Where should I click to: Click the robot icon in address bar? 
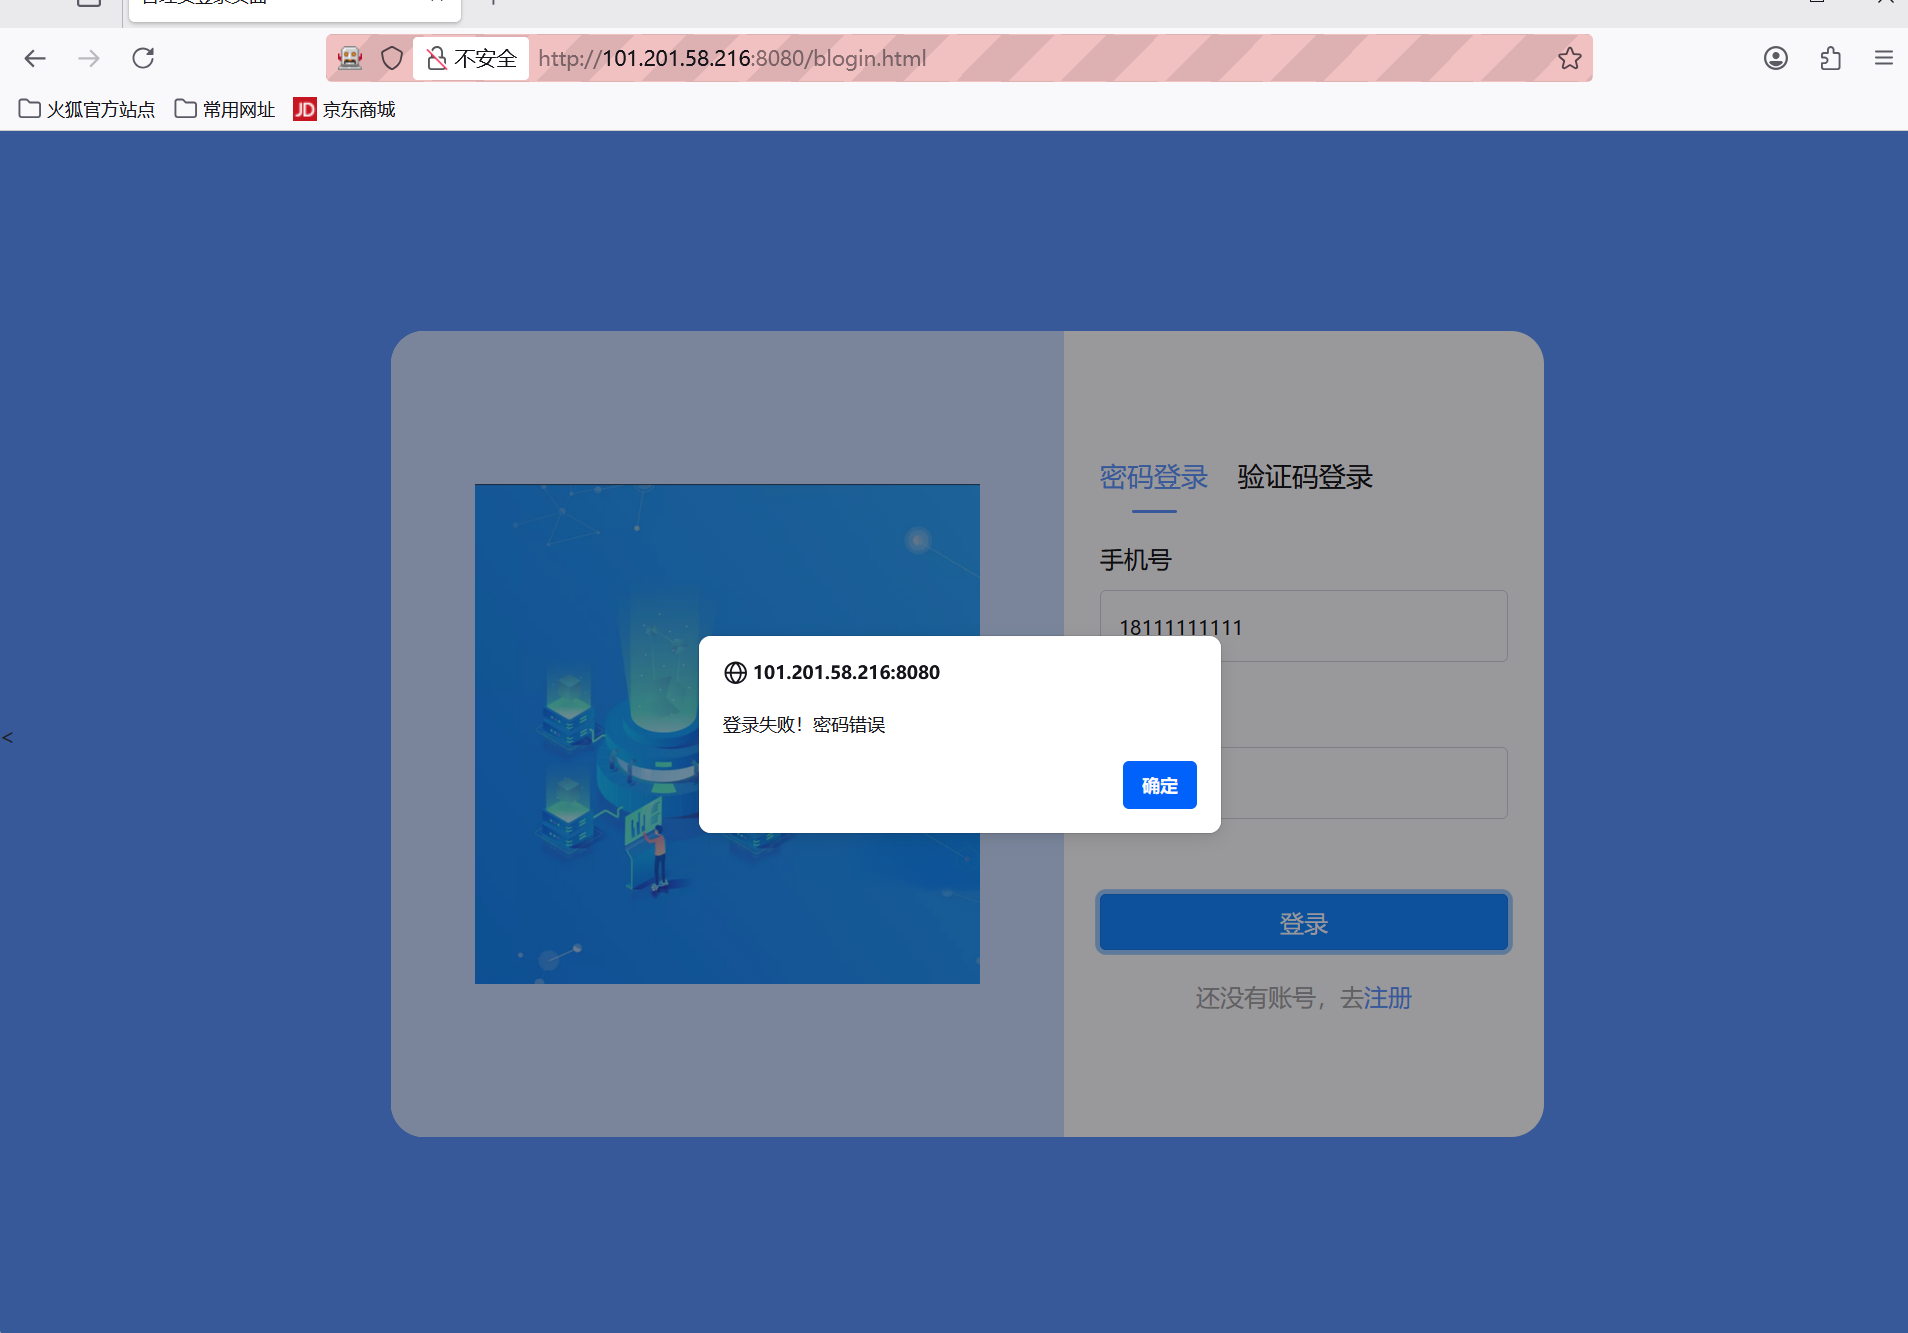[x=350, y=58]
